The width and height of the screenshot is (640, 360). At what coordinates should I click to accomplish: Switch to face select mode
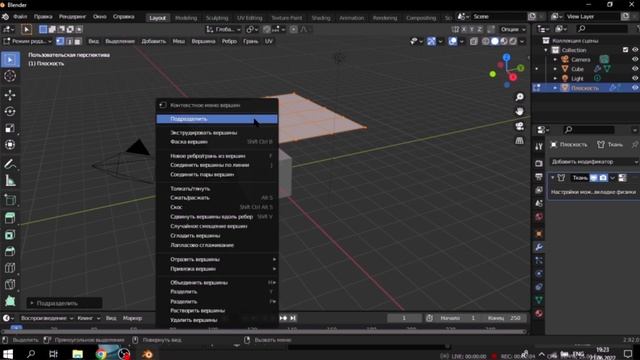pyautogui.click(x=78, y=41)
